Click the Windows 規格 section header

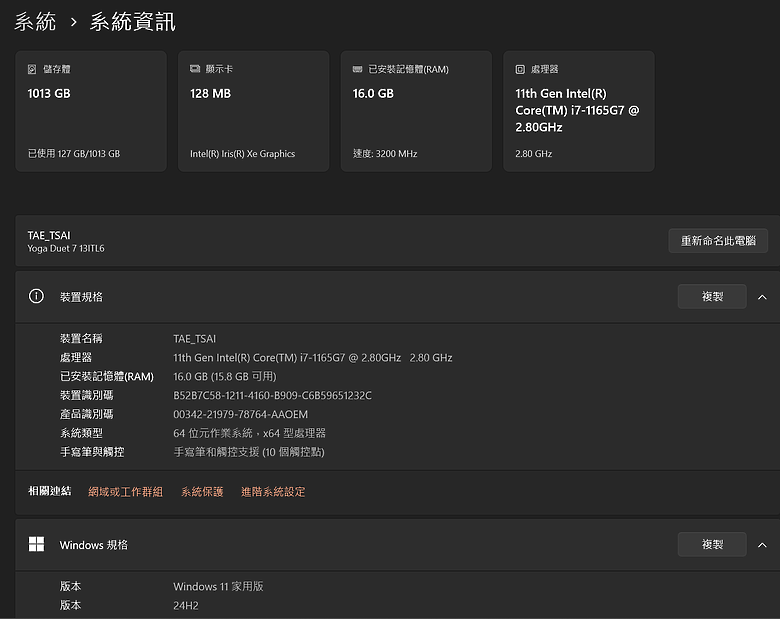tap(398, 545)
